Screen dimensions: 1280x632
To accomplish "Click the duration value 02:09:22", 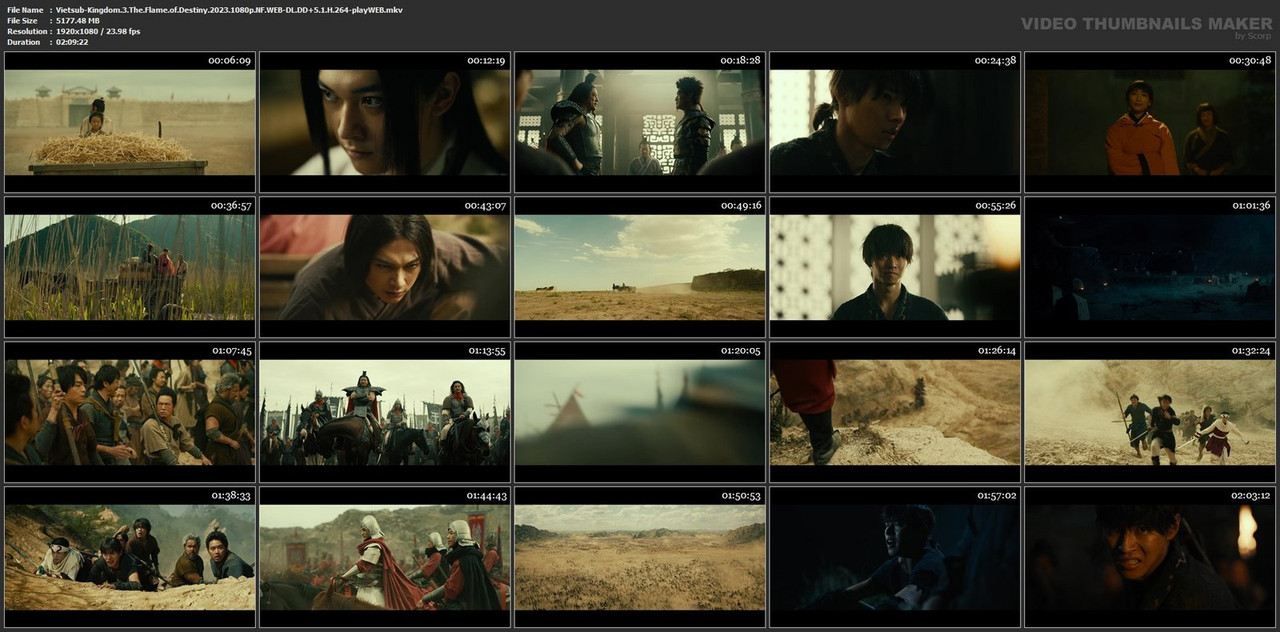I will [72, 42].
